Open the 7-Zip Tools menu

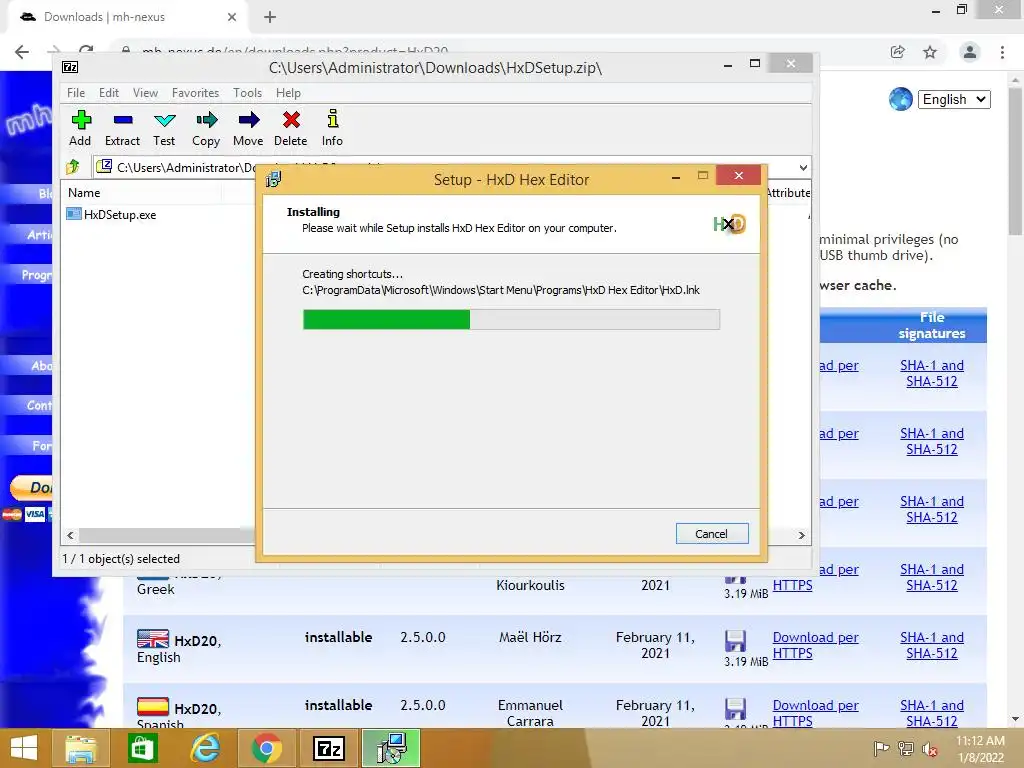(x=247, y=93)
